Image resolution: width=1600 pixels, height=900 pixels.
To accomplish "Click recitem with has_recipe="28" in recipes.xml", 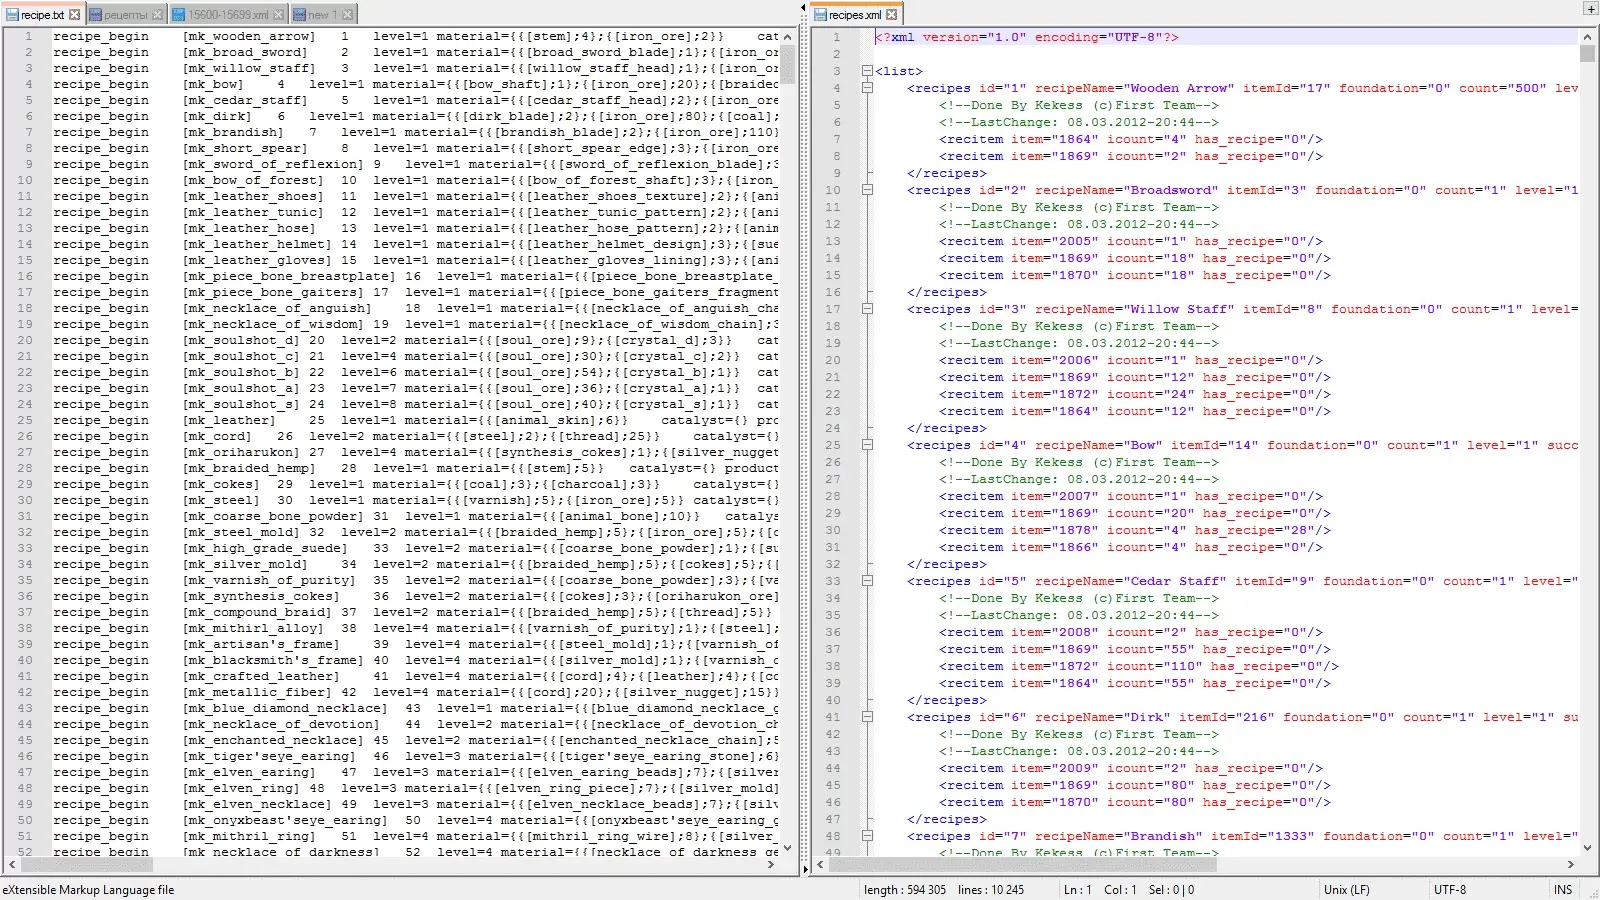I will [x=1135, y=530].
